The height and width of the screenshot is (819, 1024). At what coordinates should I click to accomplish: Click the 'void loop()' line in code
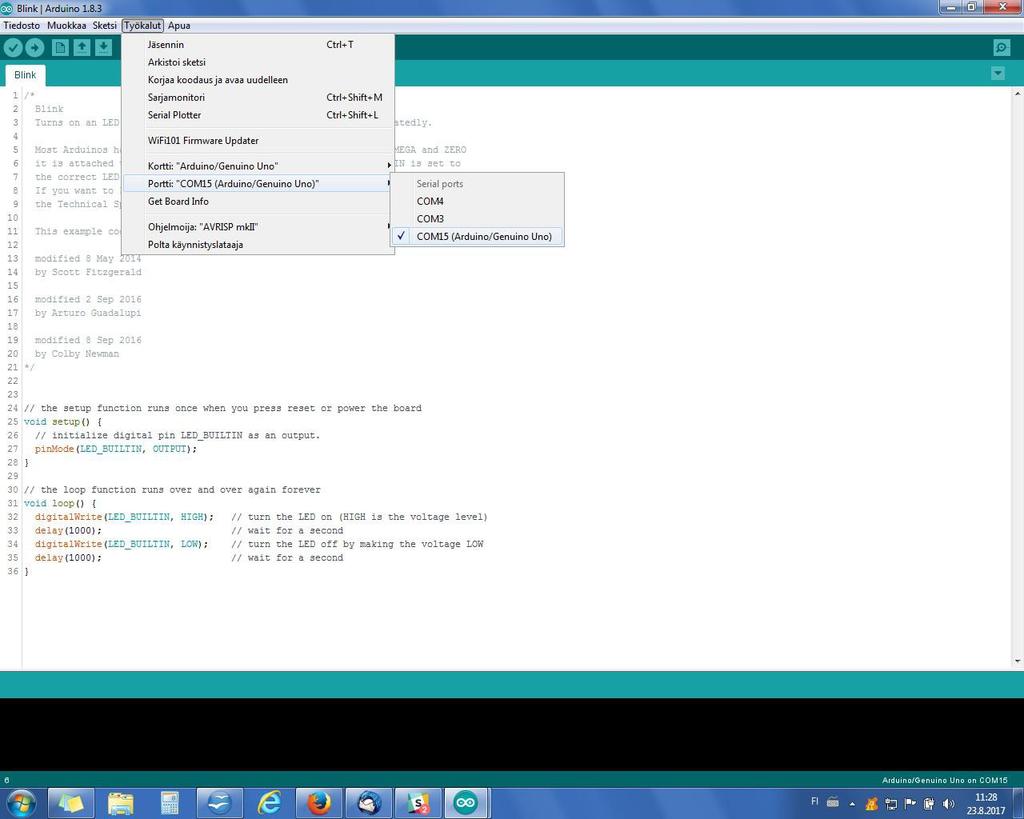[x=60, y=504]
